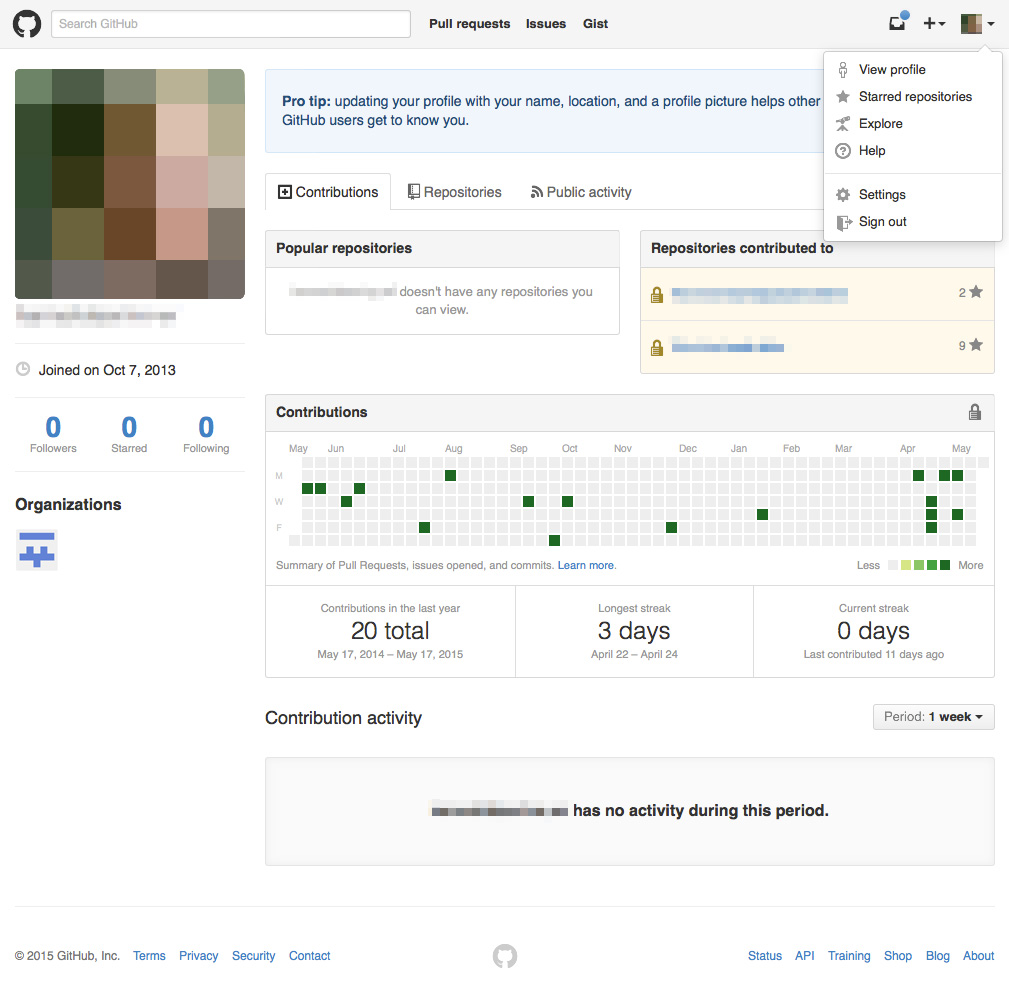Expand the plus create-new dropdown
1009x1005 pixels.
(x=934, y=24)
